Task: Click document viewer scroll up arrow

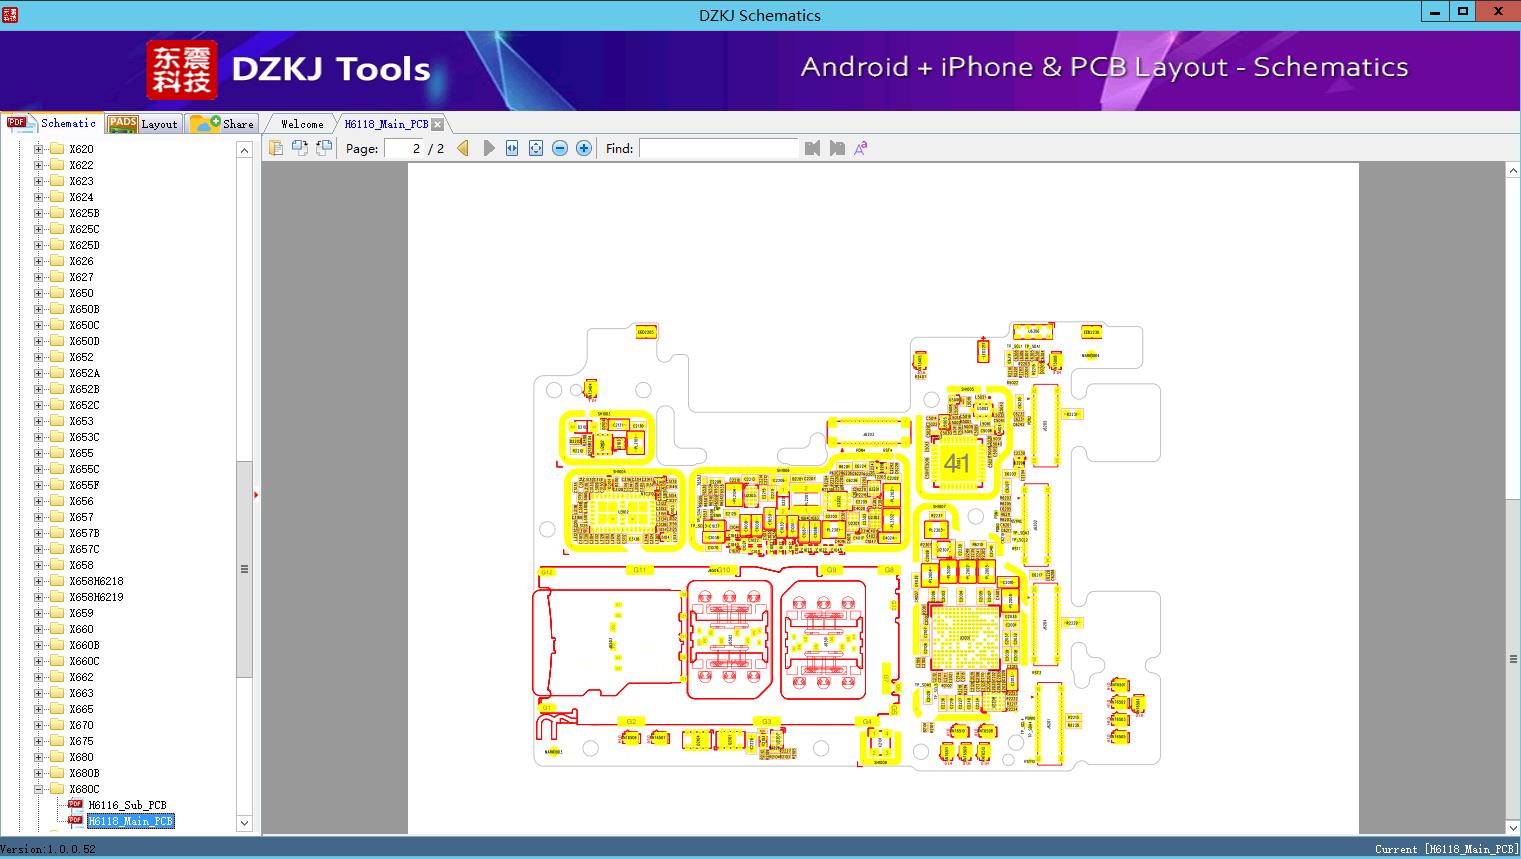Action: (1513, 171)
